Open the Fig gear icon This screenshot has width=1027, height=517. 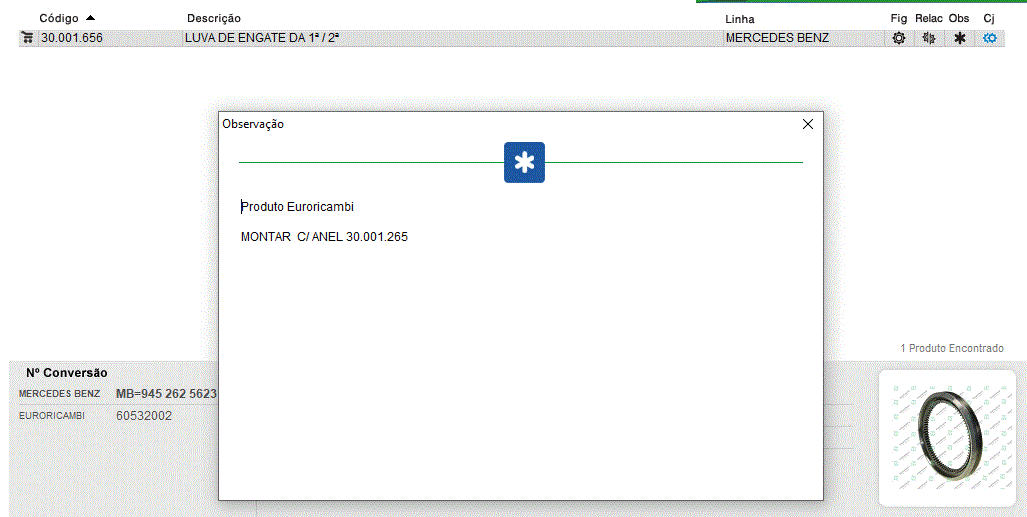tap(899, 38)
